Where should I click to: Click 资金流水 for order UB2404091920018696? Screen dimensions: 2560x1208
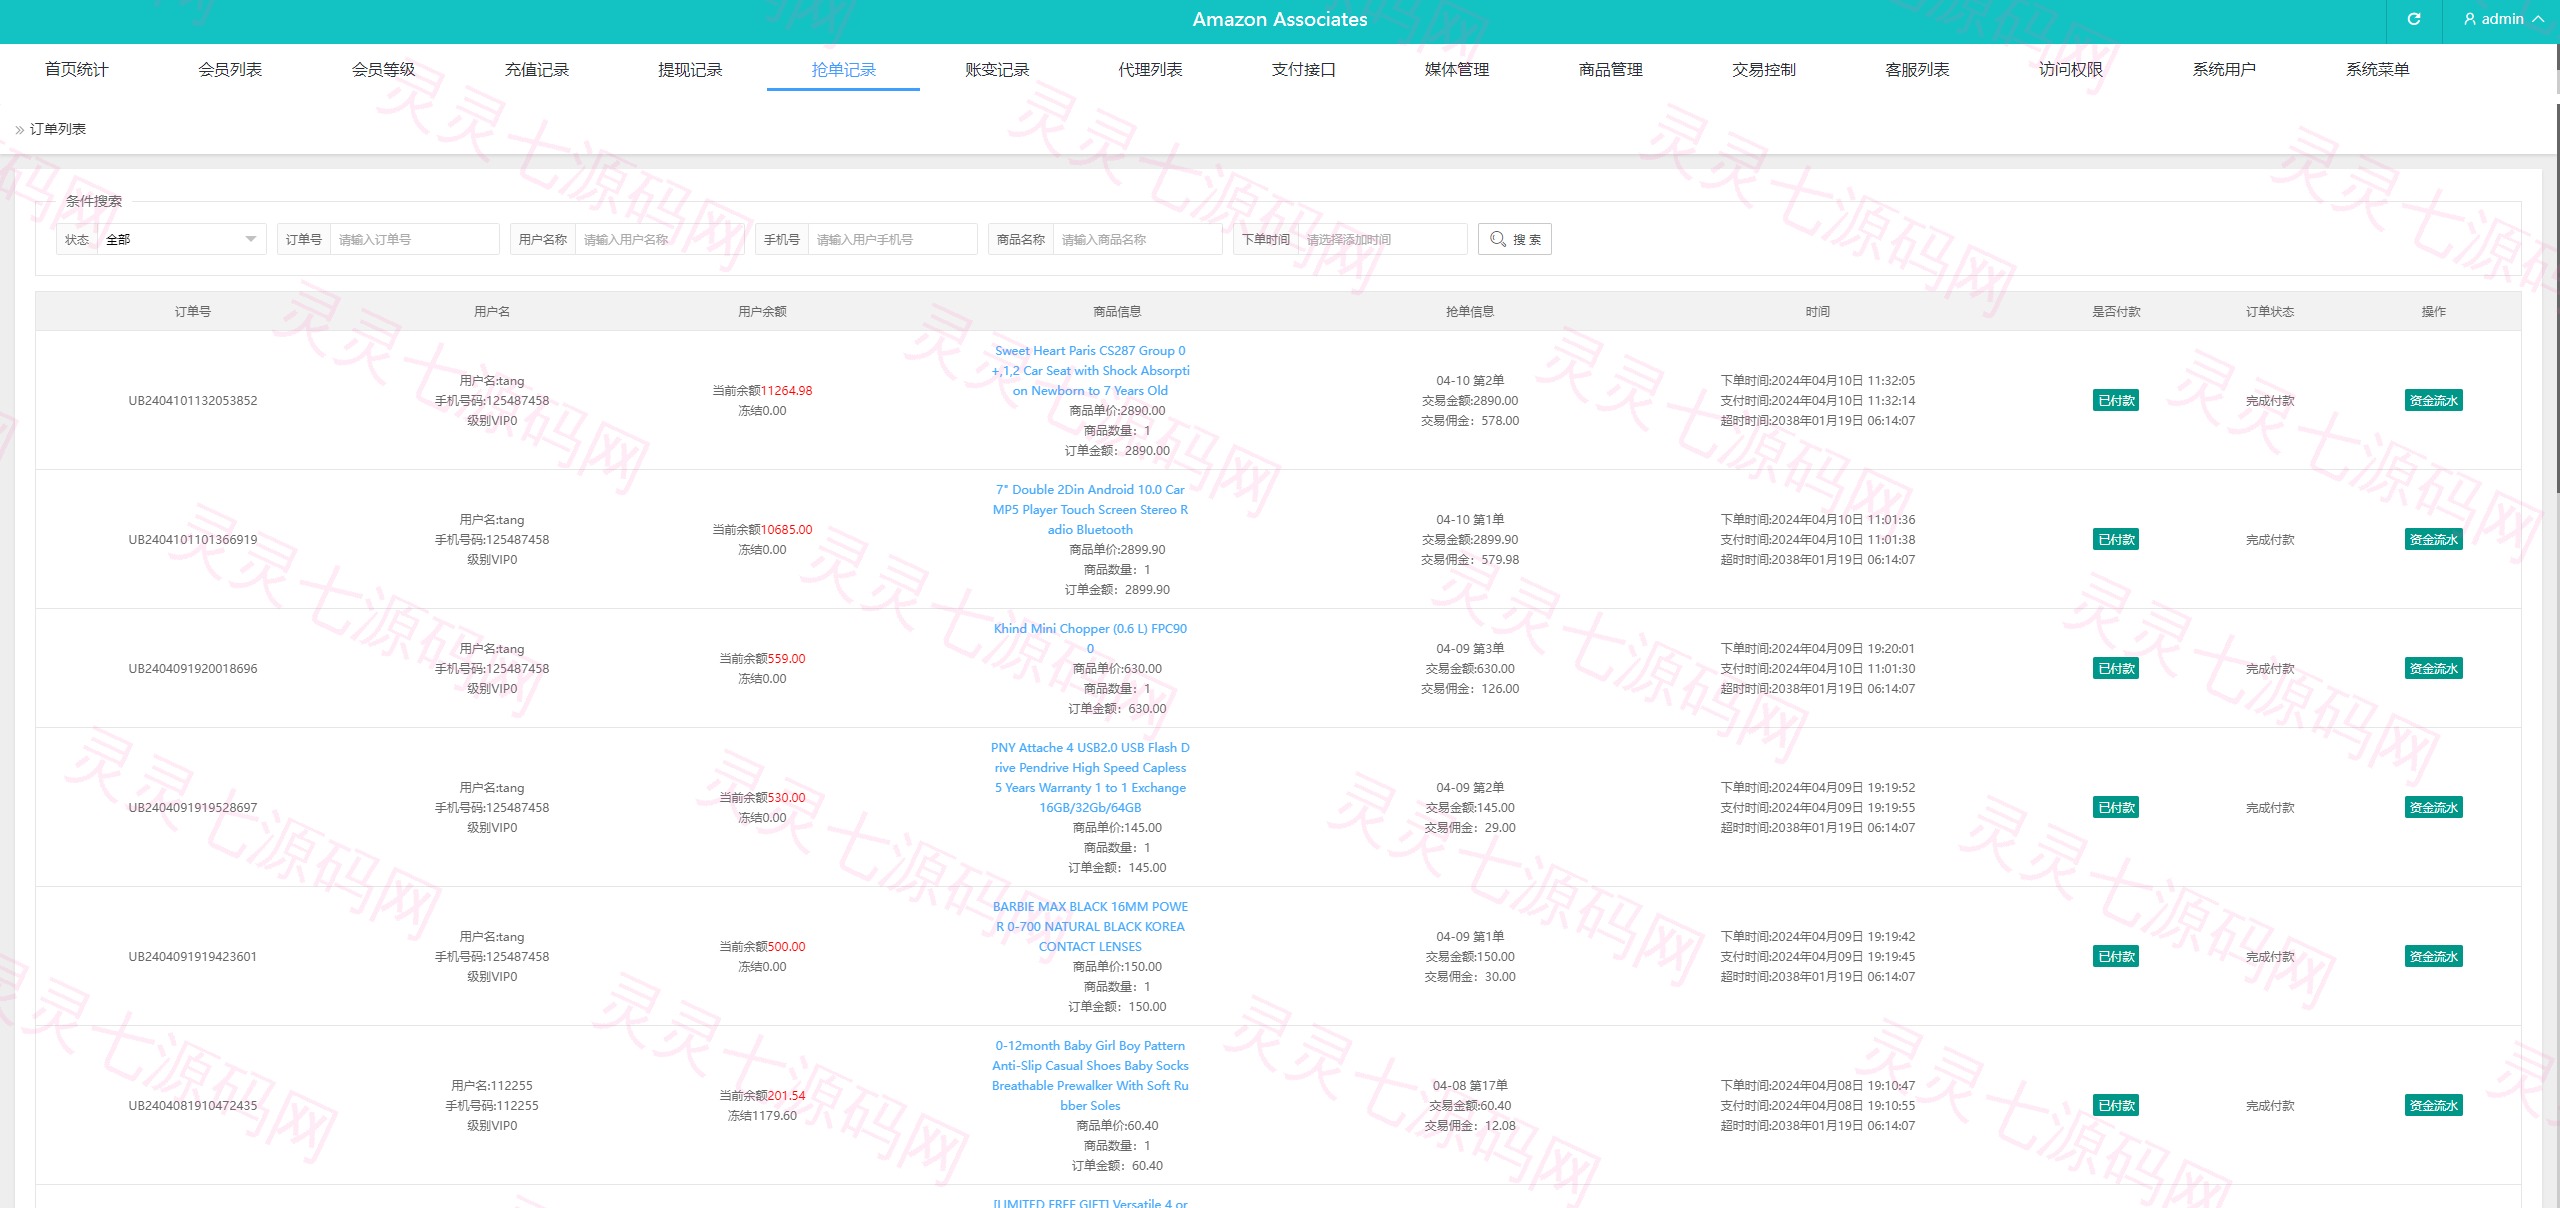tap(2433, 668)
